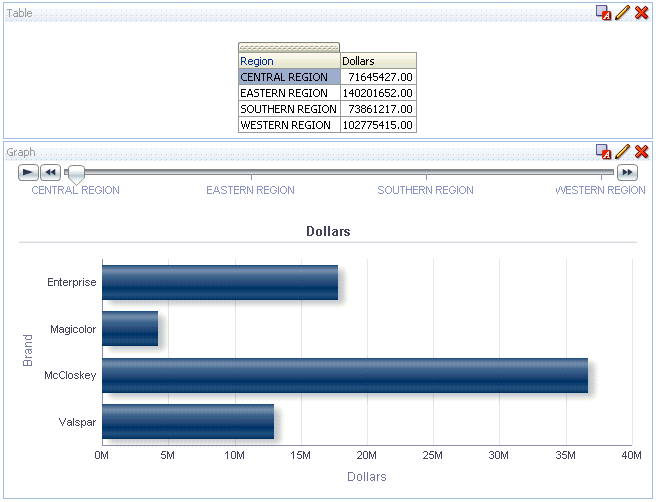Click the Magicolor bar in the chart

point(130,328)
